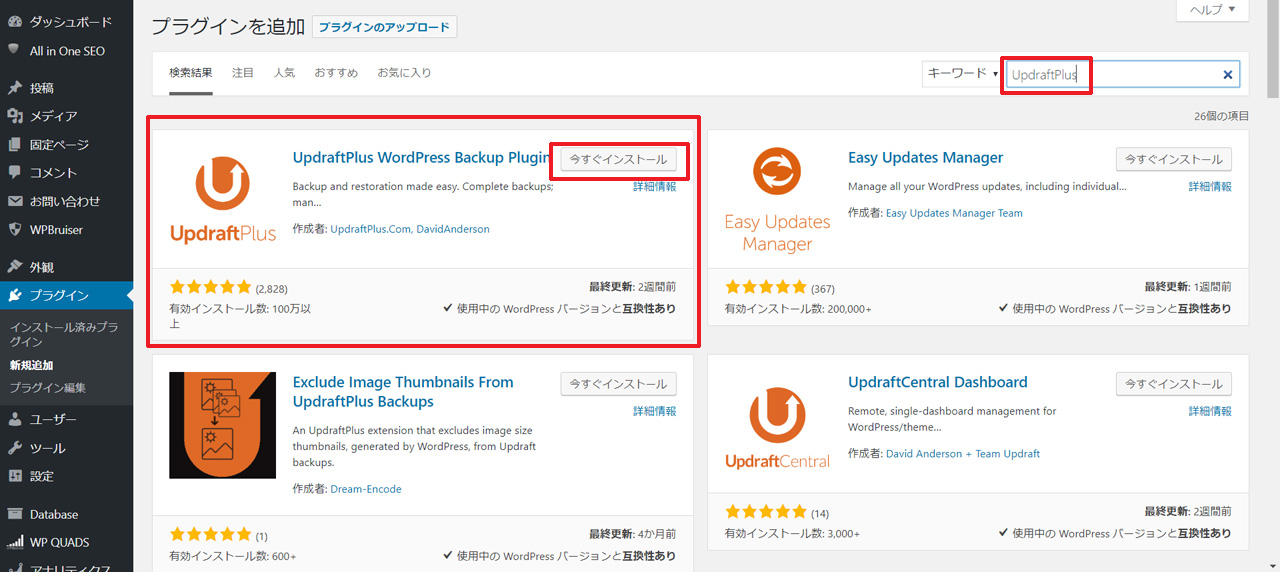Click the settings icon beside 設定

pos(15,476)
